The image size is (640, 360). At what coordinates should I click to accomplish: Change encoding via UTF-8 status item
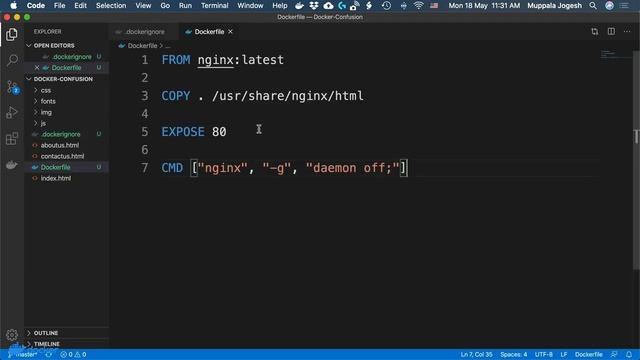tap(544, 355)
